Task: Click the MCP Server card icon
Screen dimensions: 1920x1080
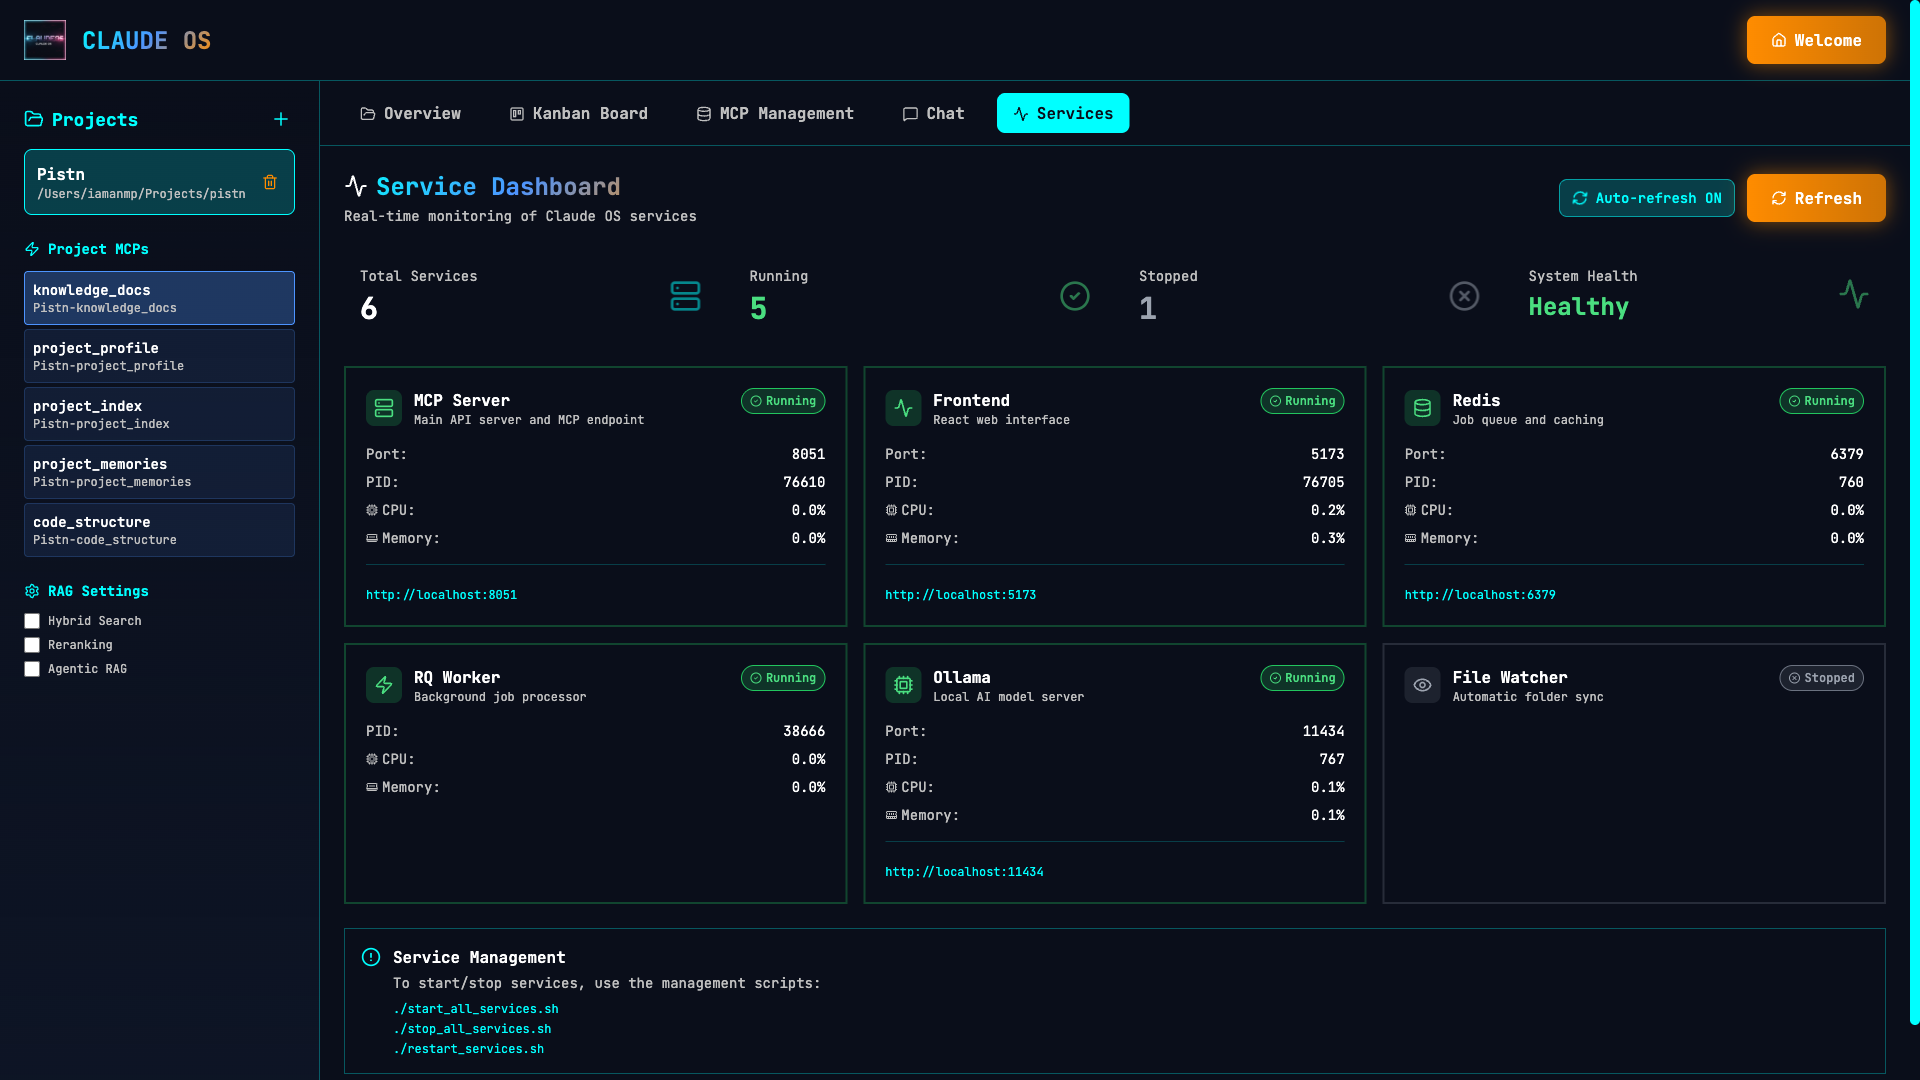Action: [384, 408]
